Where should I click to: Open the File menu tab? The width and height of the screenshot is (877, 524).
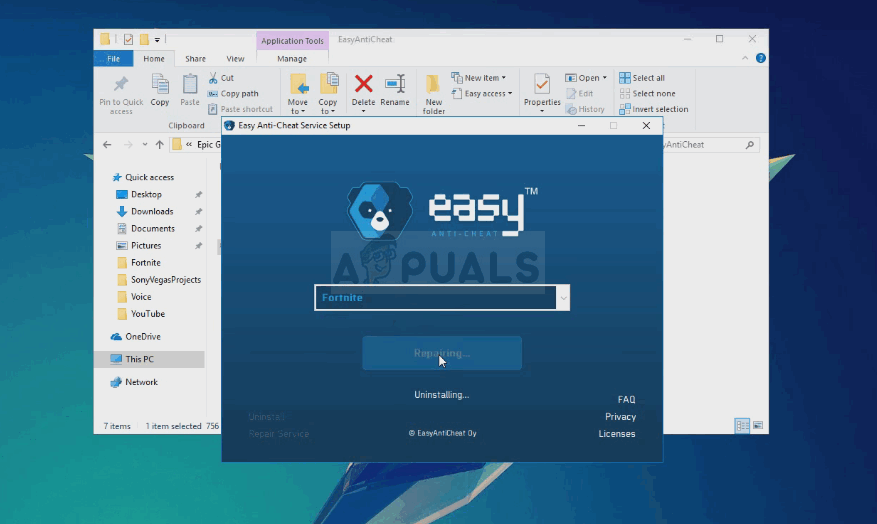[x=114, y=59]
